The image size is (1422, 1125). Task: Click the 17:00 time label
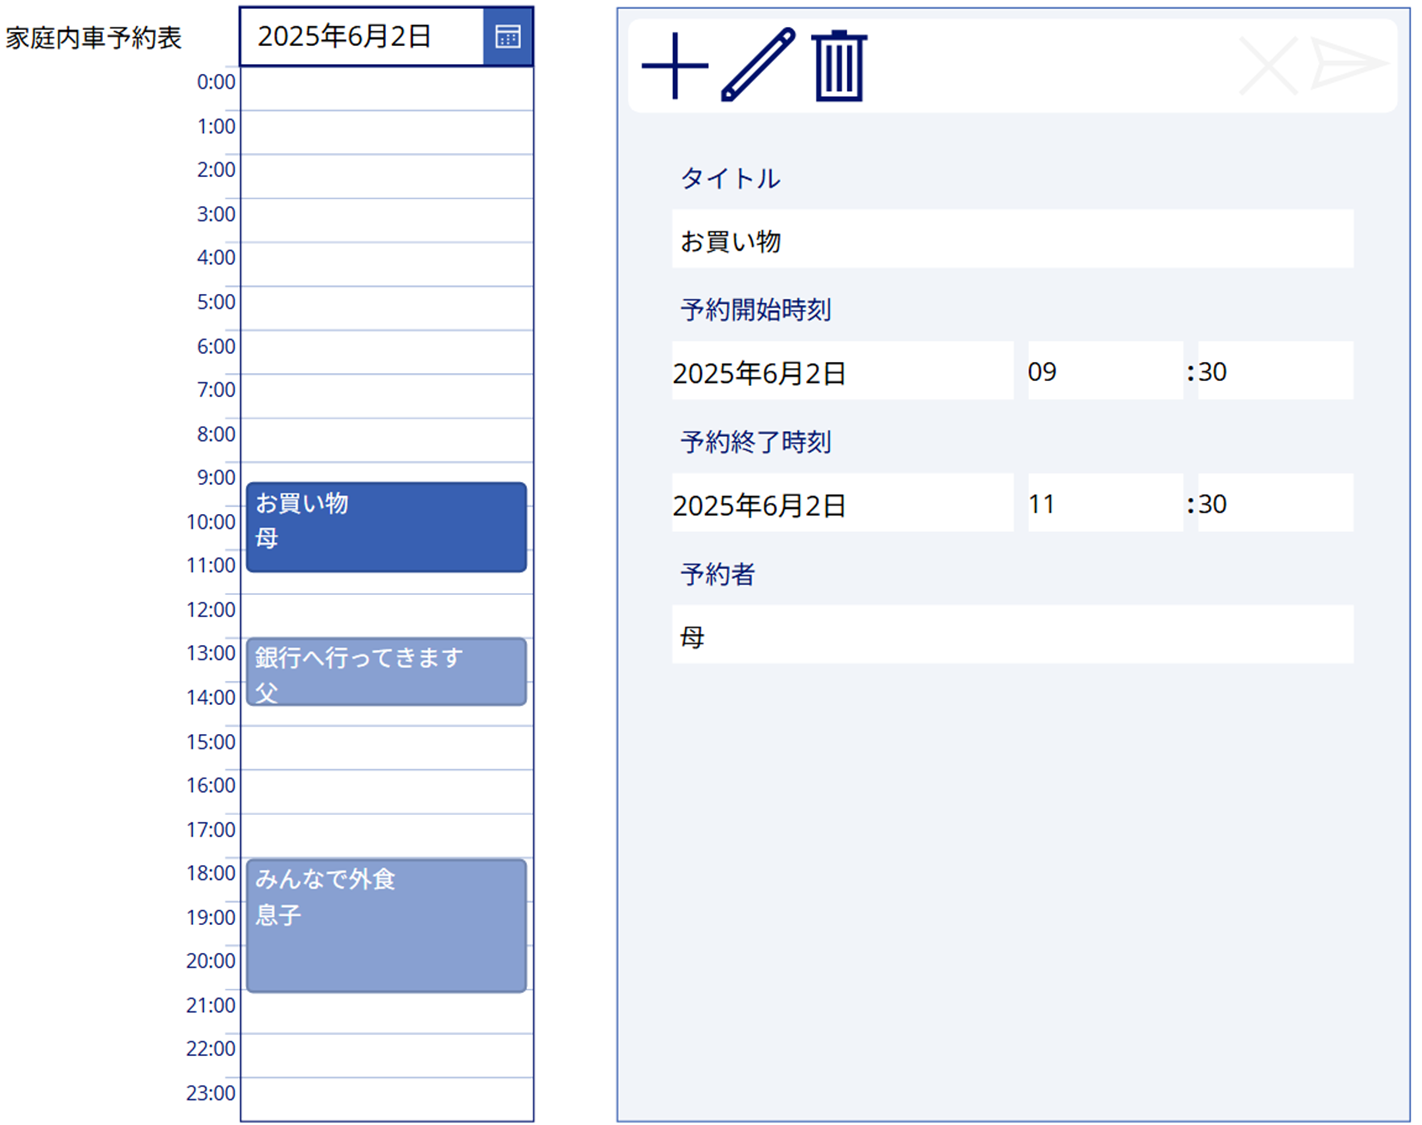(211, 829)
